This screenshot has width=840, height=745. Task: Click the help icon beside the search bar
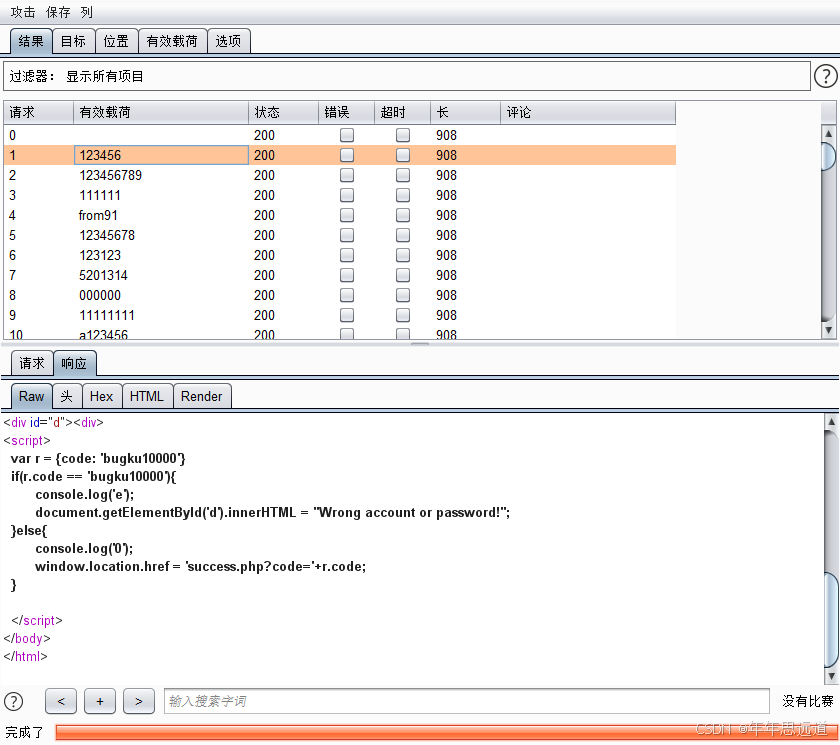point(13,701)
